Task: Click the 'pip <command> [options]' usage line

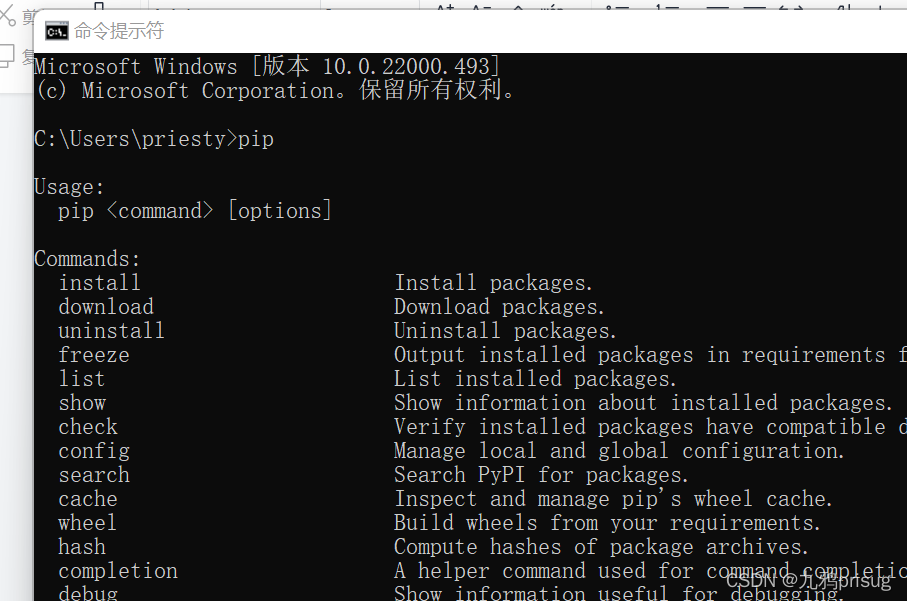Action: tap(194, 211)
